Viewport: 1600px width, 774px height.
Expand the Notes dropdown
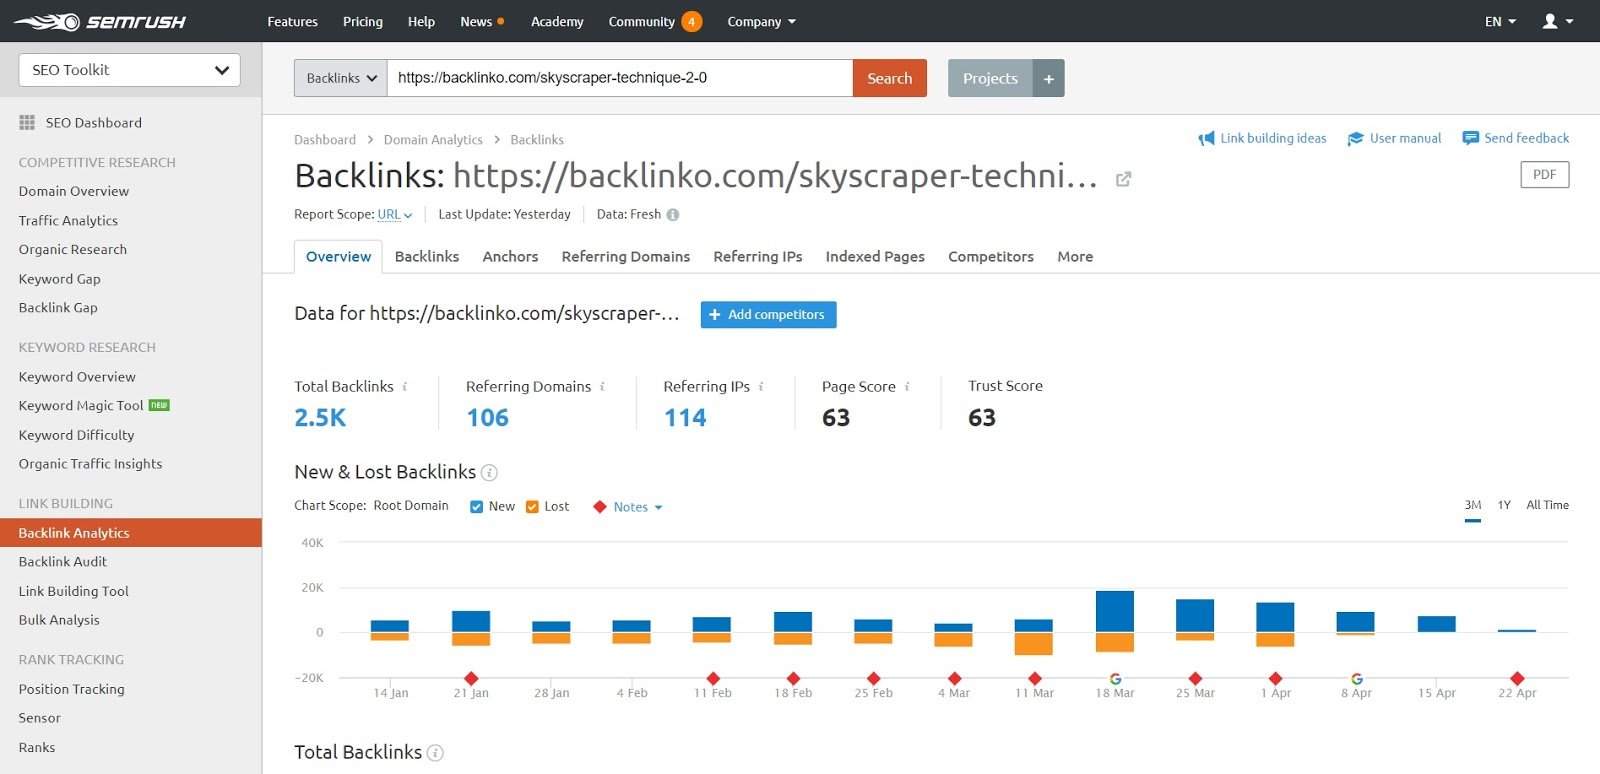tap(638, 507)
